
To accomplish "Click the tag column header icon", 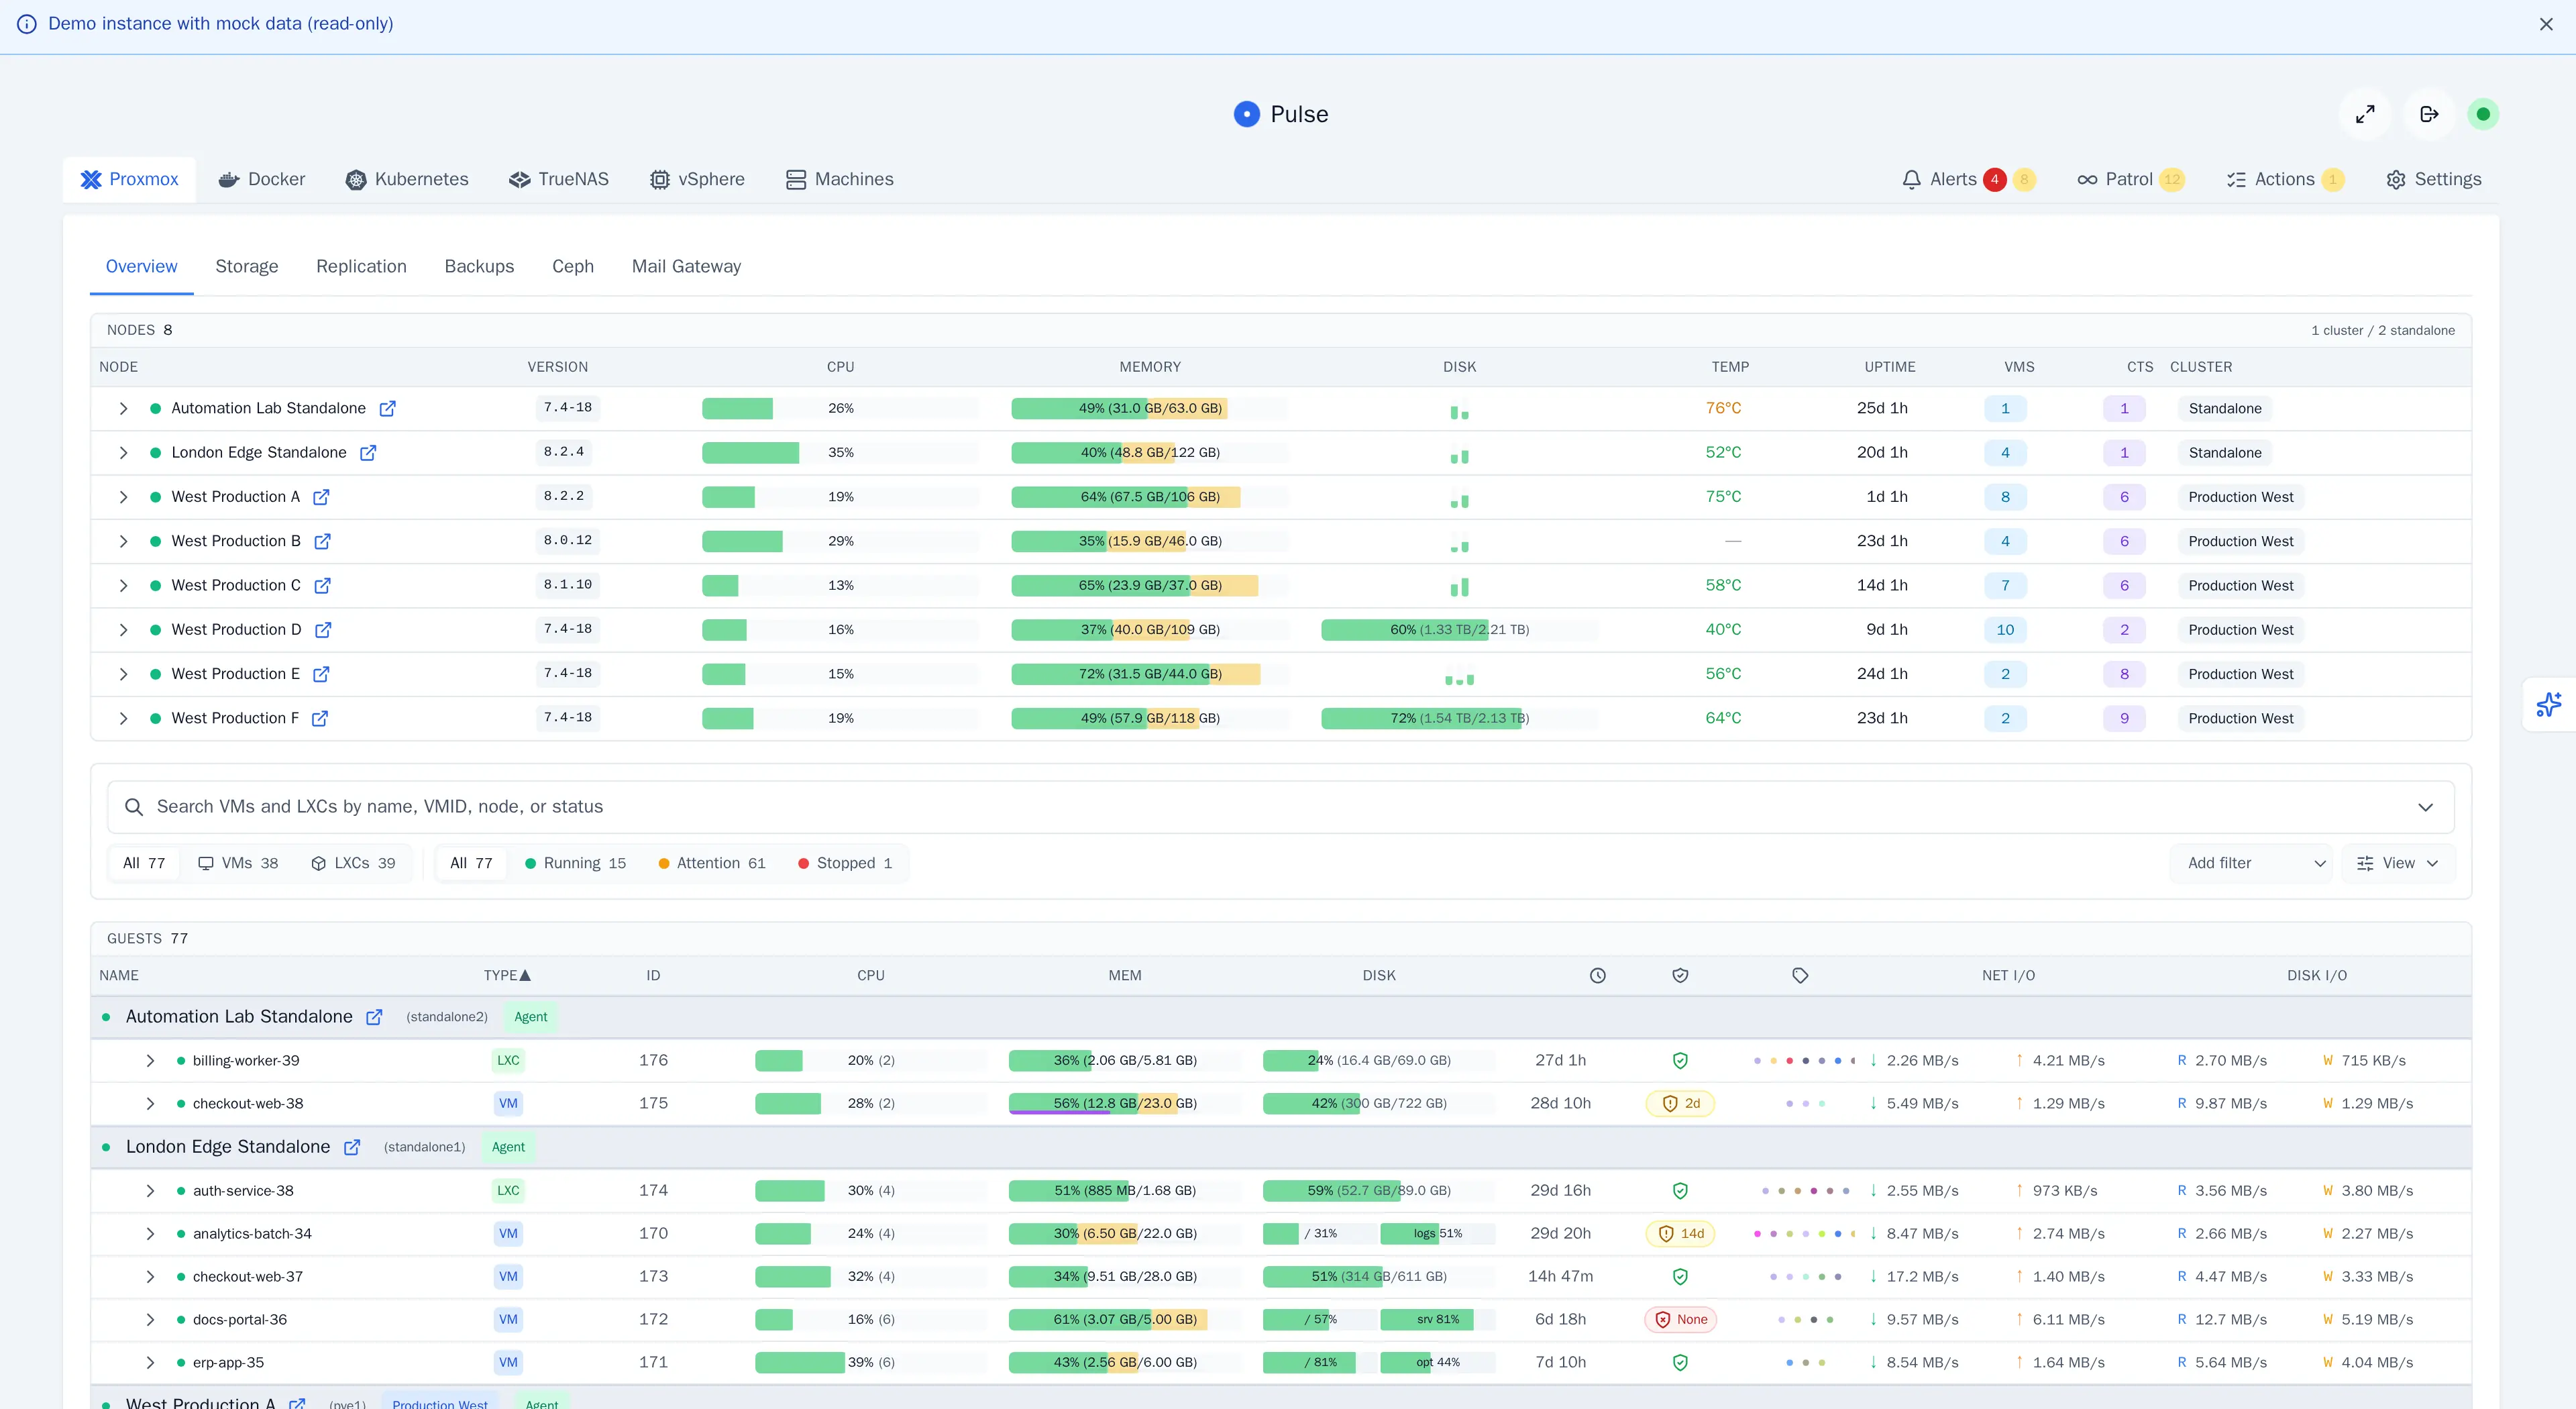I will click(x=1800, y=975).
